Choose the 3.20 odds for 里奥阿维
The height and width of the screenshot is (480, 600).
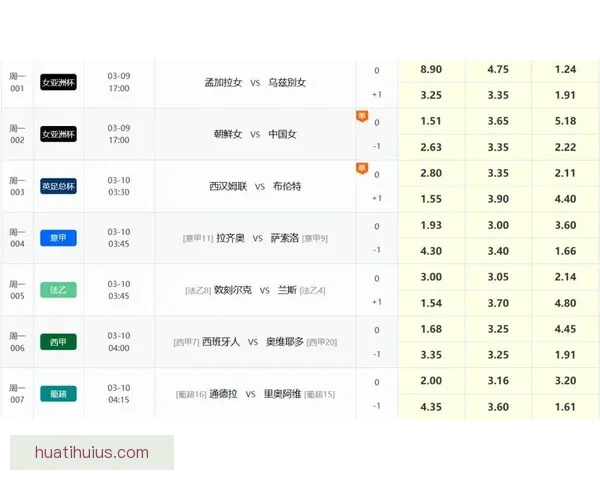pos(566,381)
